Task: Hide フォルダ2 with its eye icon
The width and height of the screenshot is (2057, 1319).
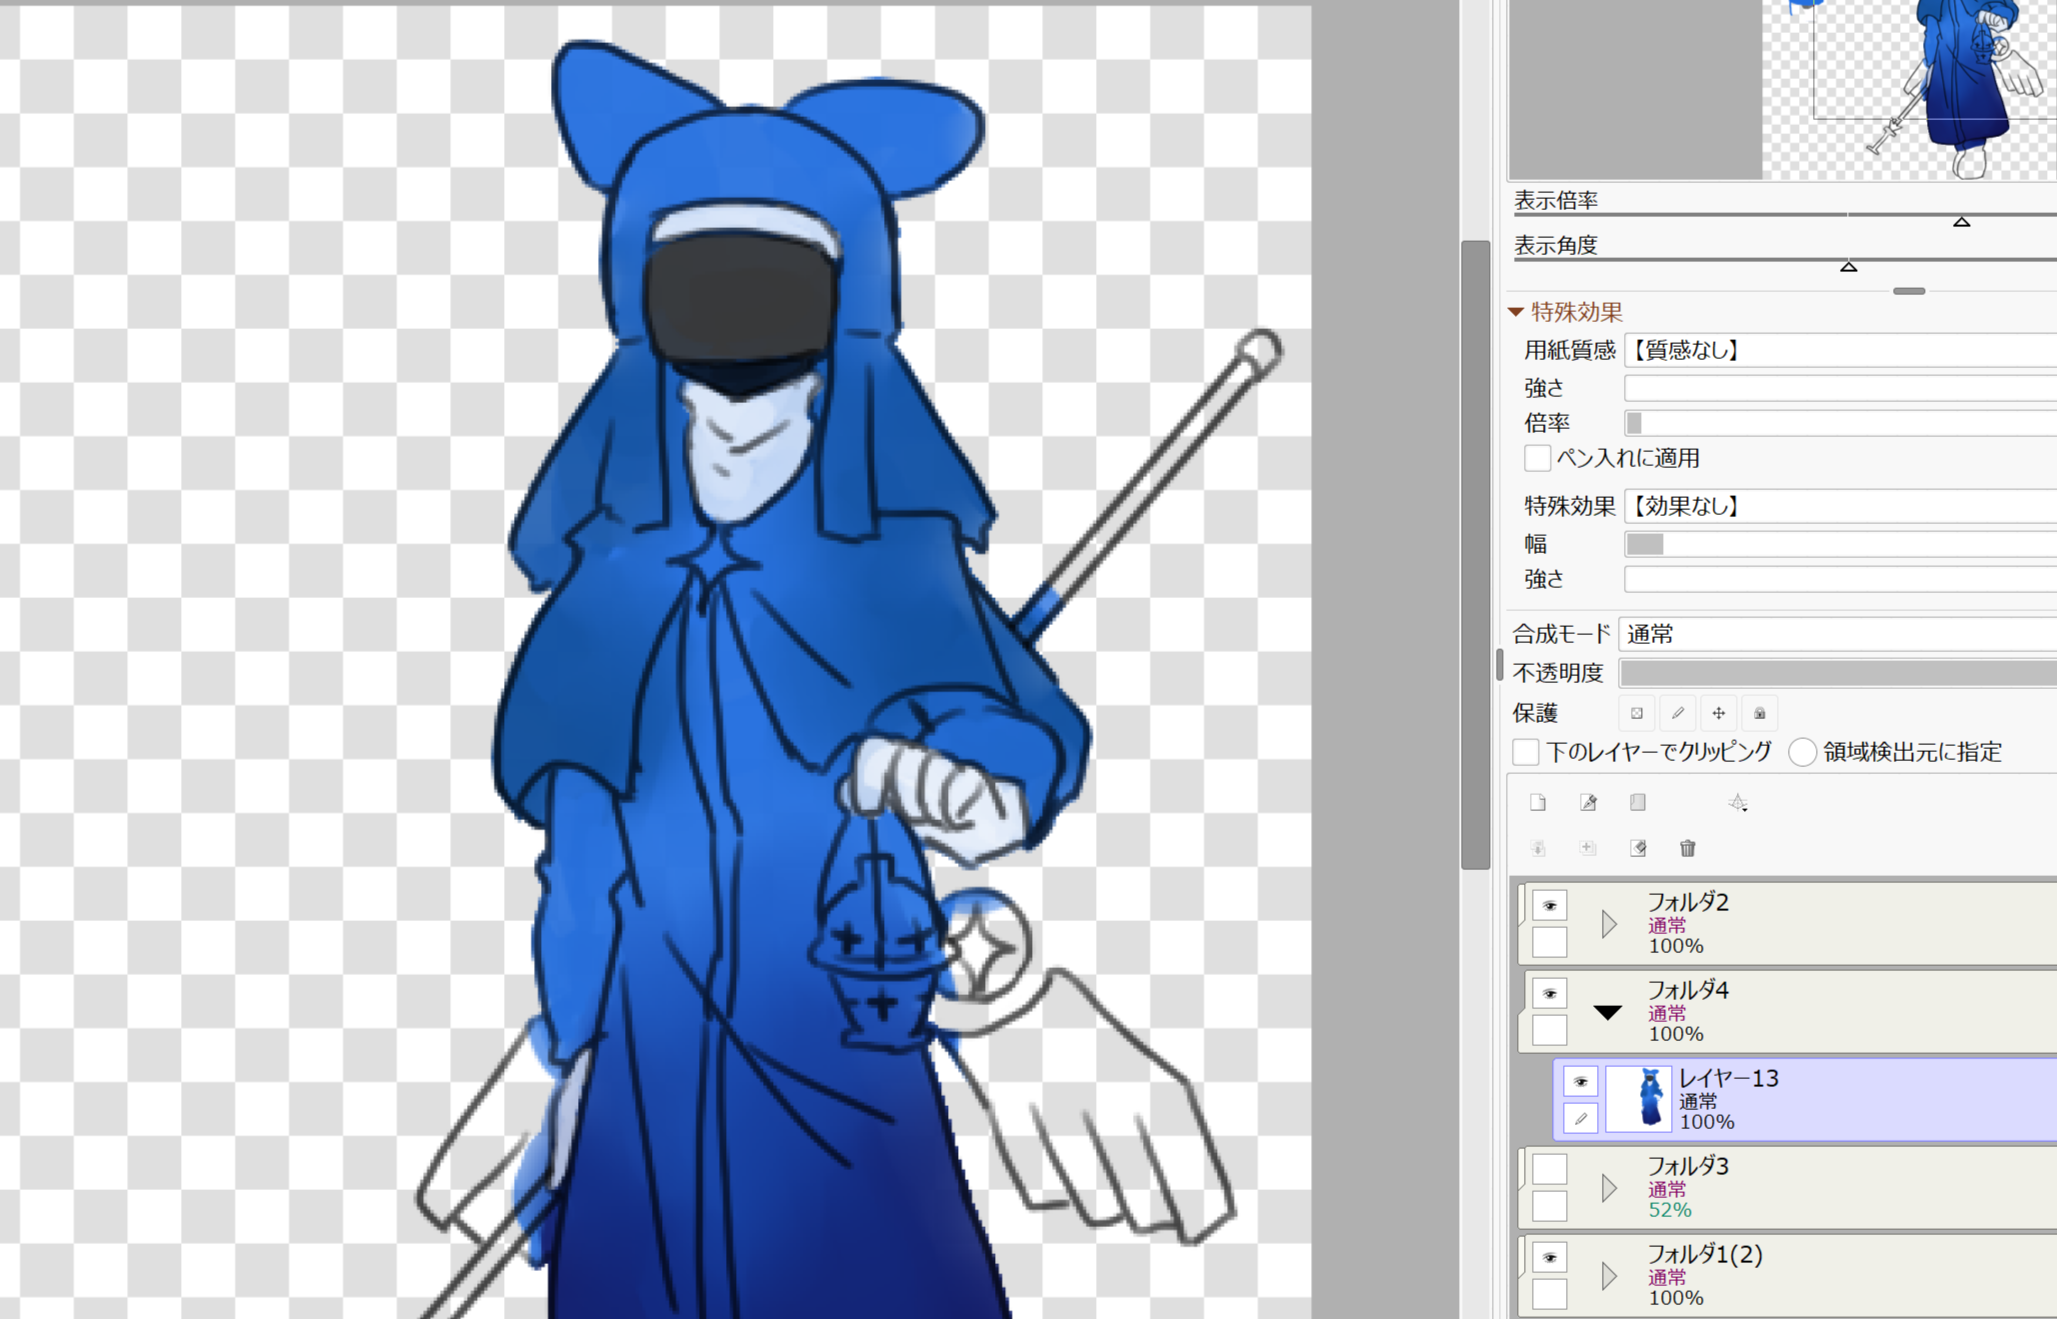Action: (1550, 905)
